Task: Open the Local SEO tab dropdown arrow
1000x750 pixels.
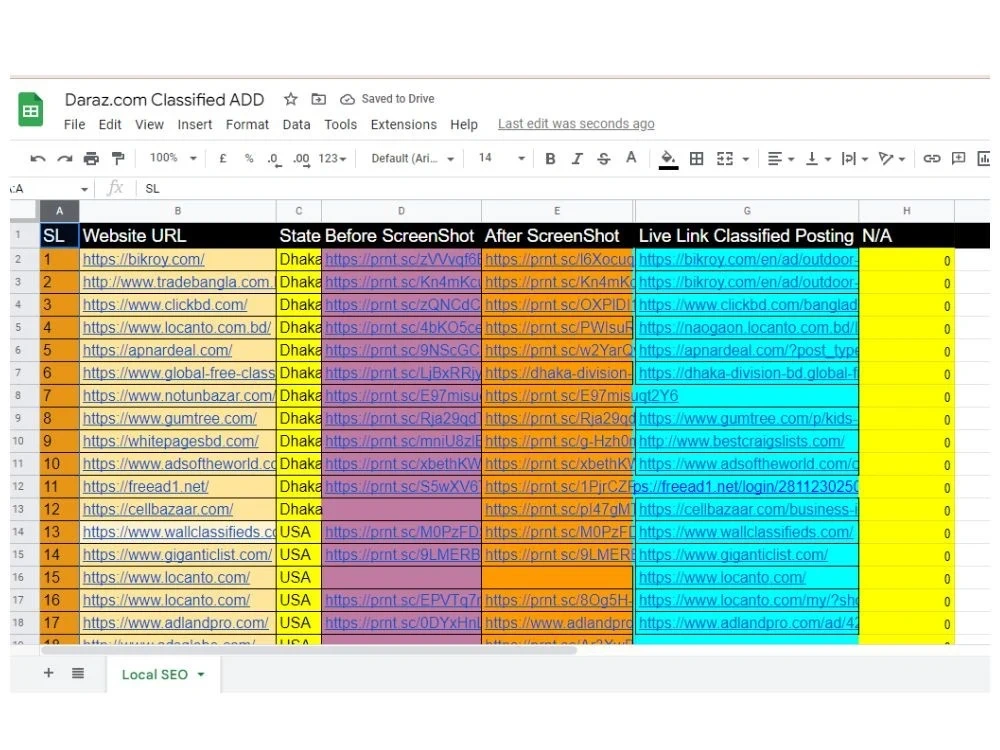Action: (x=201, y=675)
